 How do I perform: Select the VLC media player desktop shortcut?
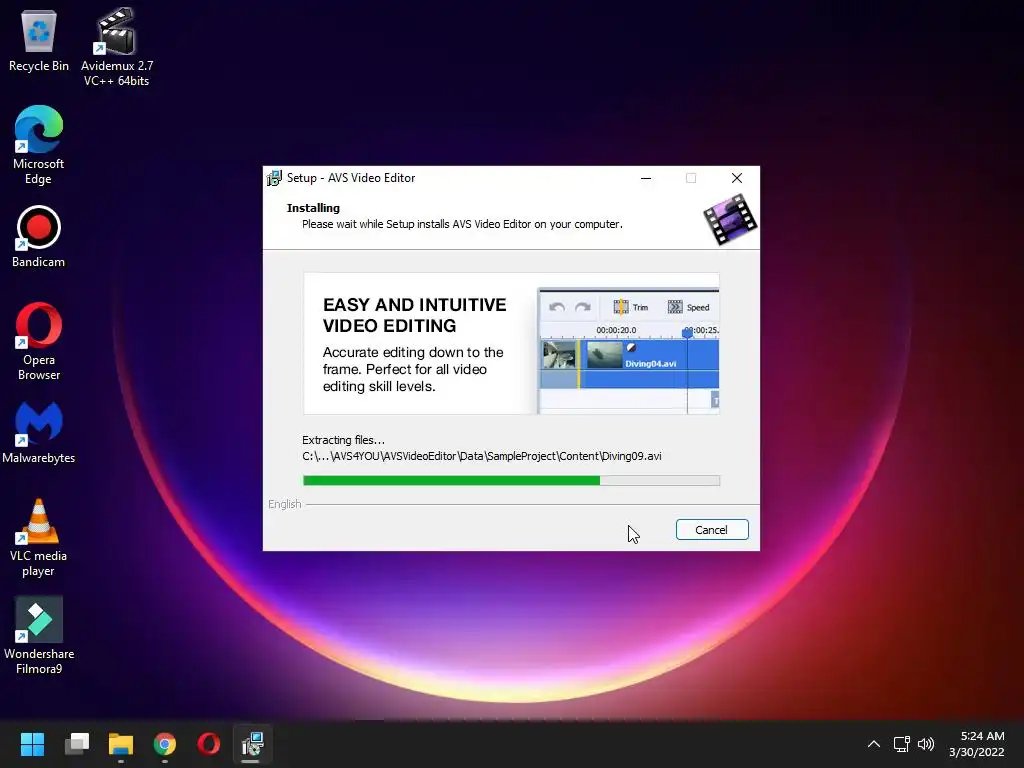tap(39, 537)
